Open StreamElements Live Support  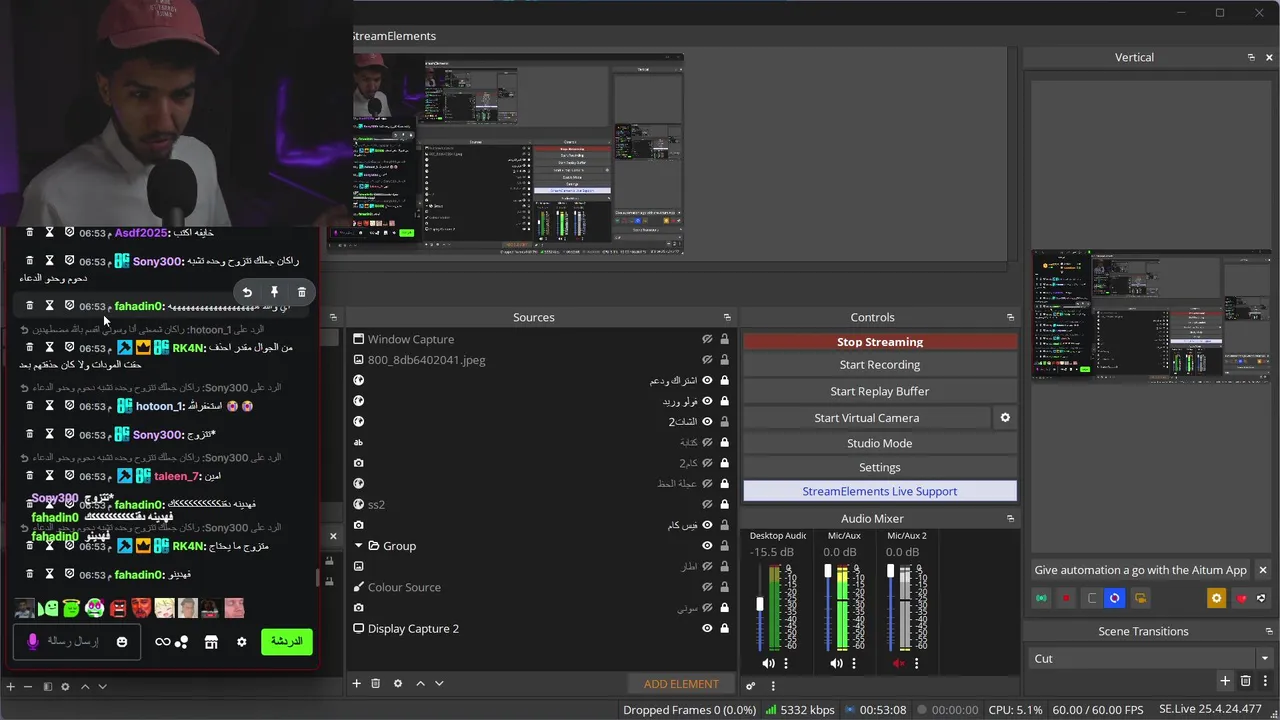pos(880,491)
